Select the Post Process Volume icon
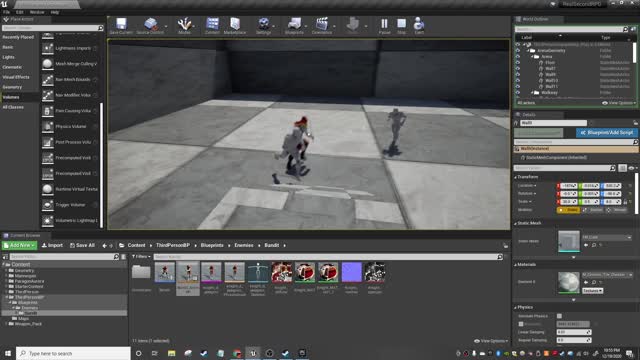 click(47, 142)
